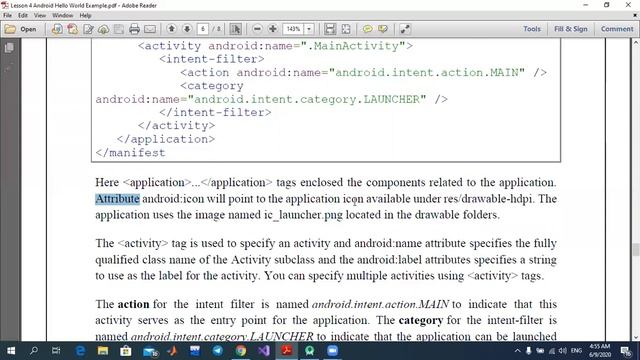Click the bold word category
This screenshot has height=360, width=640.
click(420, 320)
